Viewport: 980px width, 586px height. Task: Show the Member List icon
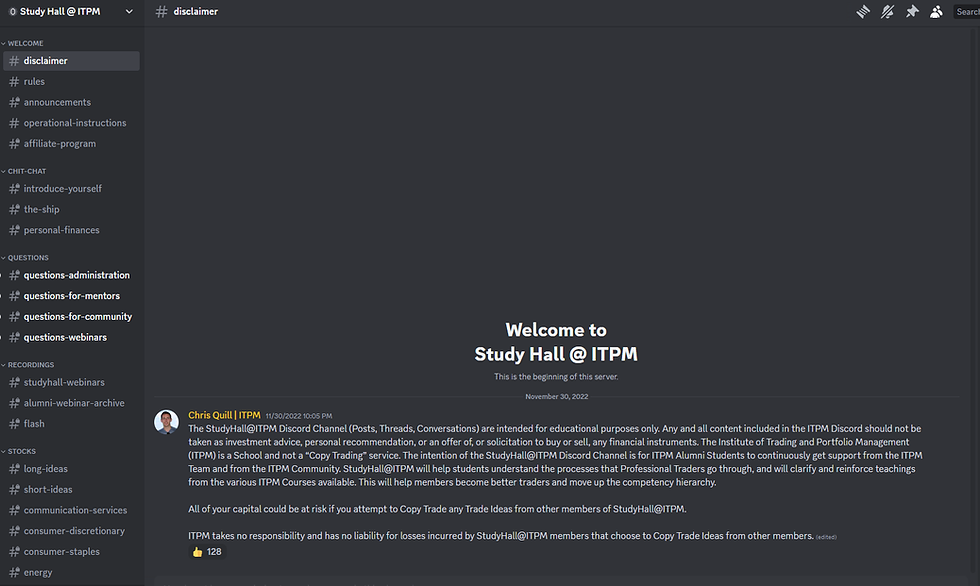coord(936,11)
